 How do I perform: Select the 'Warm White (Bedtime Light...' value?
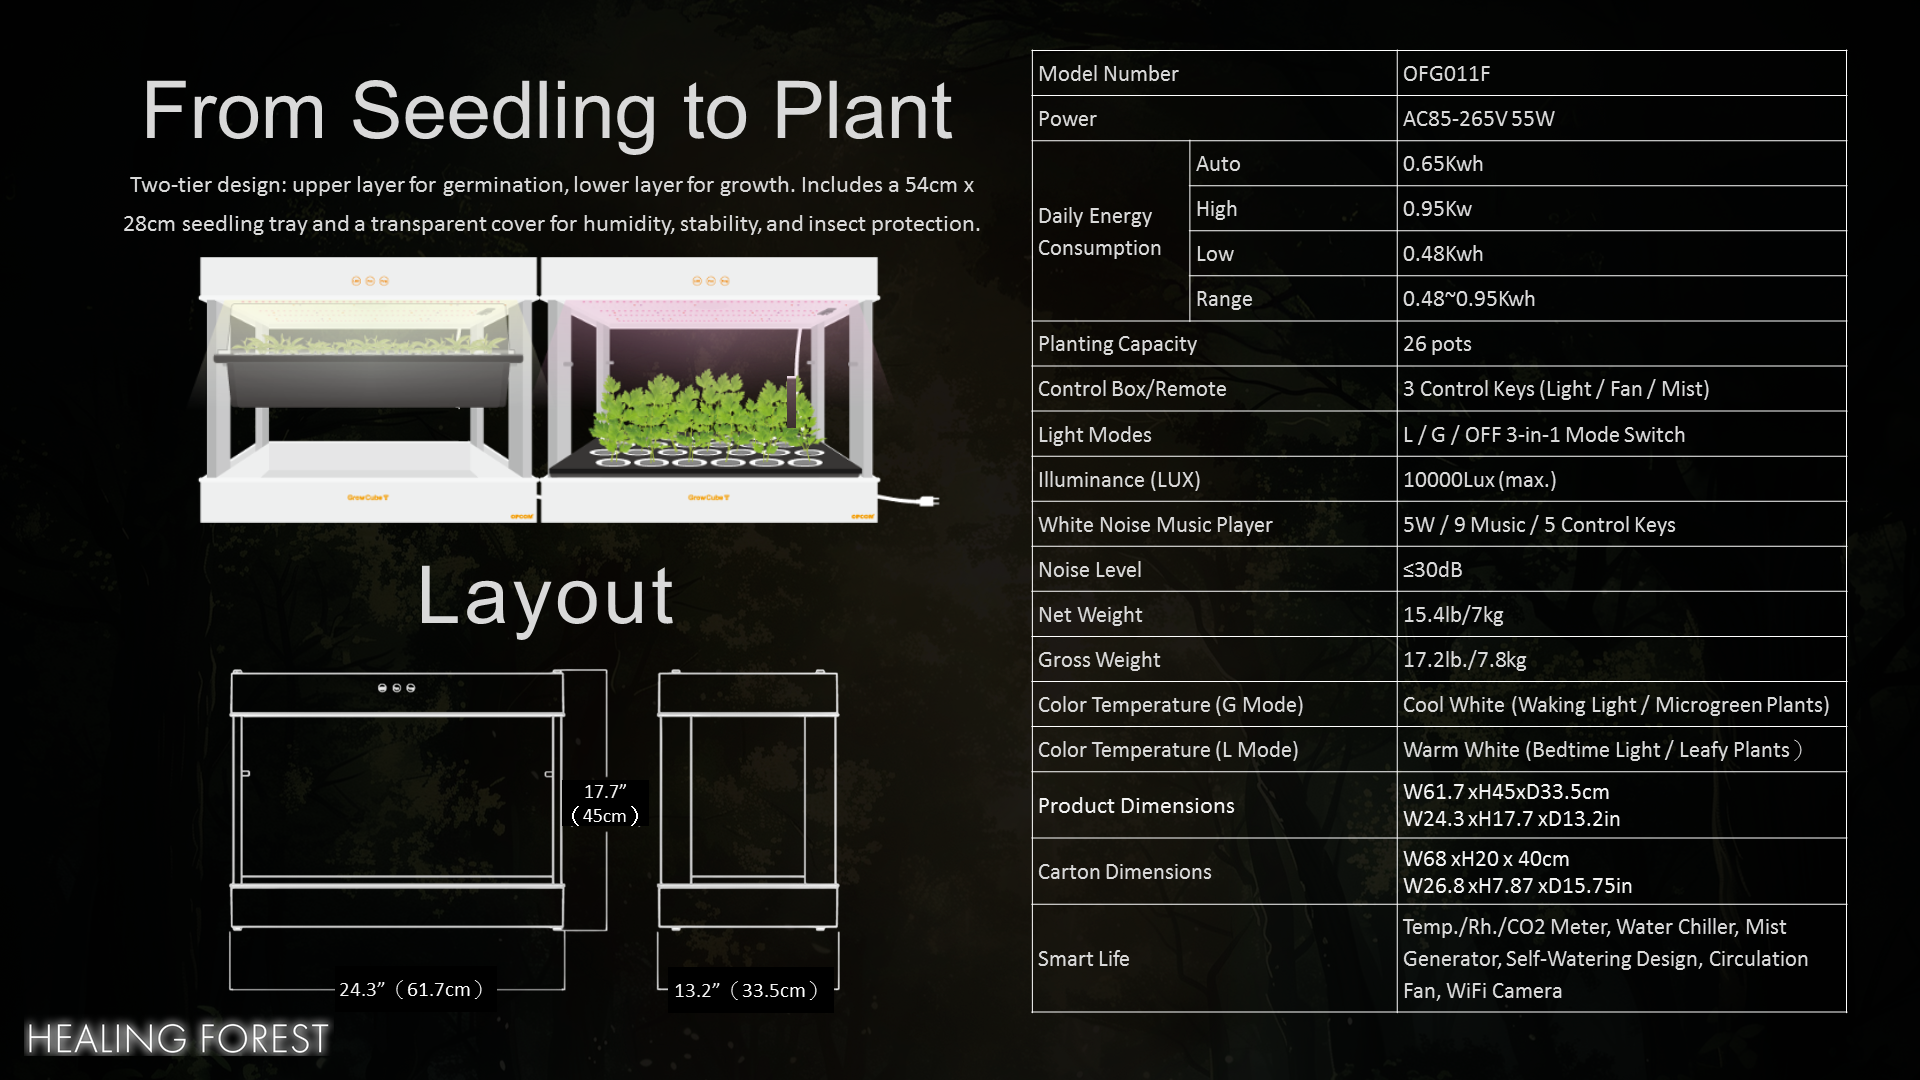tap(1602, 749)
